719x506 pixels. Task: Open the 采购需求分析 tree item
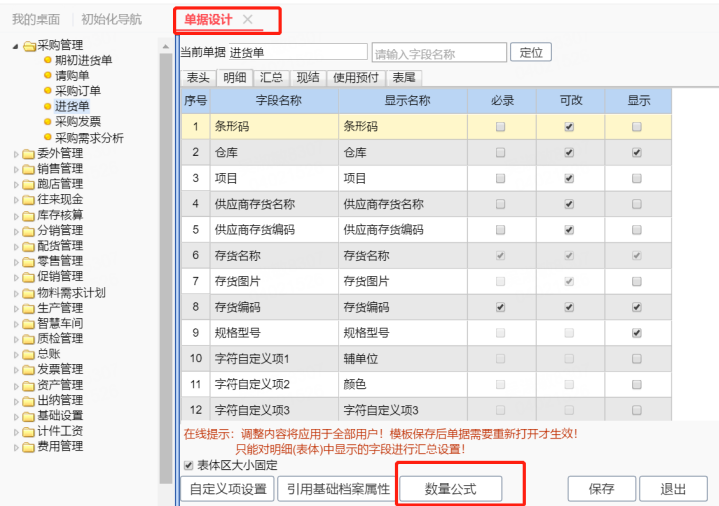(89, 137)
